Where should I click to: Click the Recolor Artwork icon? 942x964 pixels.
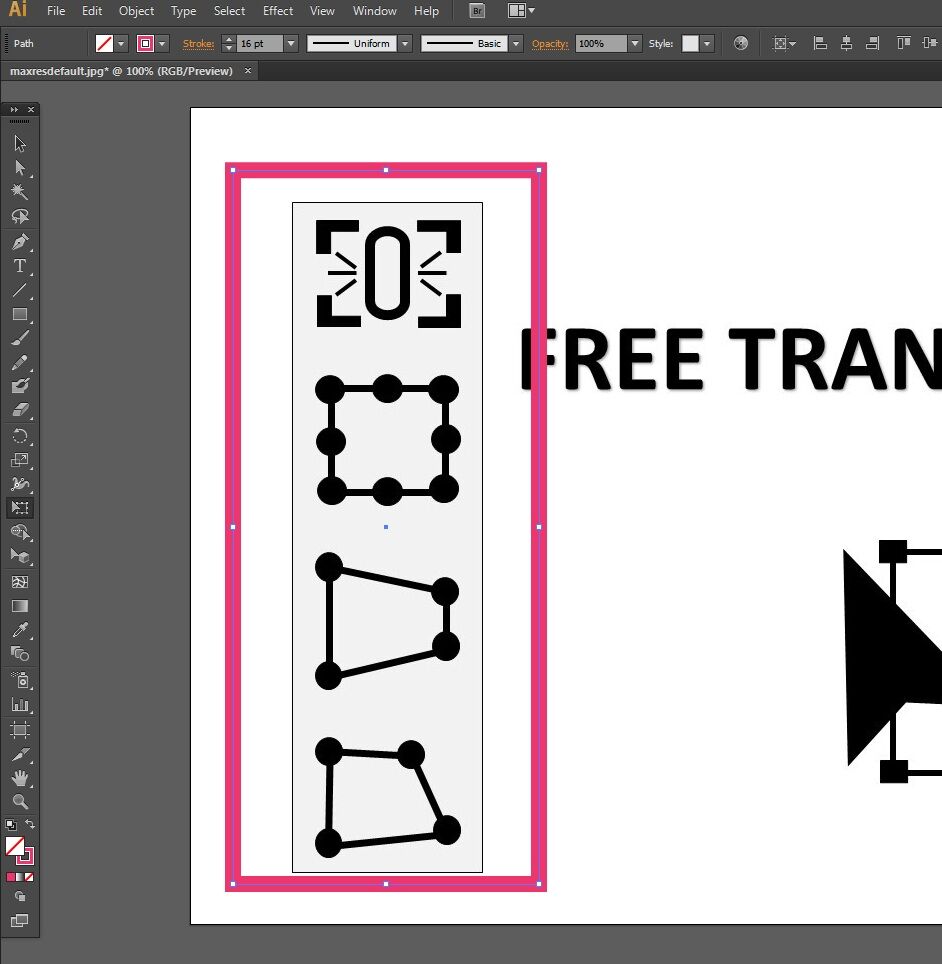(x=741, y=43)
